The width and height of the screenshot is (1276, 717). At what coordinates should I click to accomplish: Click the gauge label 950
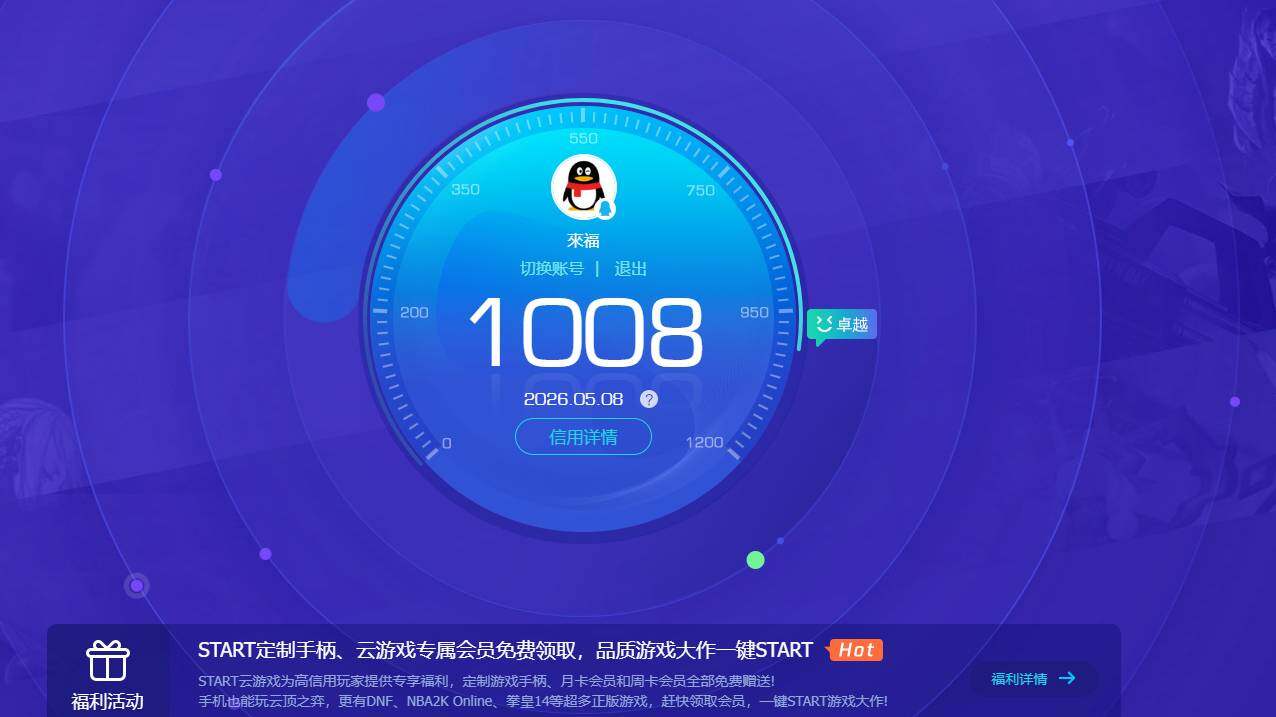[x=754, y=312]
